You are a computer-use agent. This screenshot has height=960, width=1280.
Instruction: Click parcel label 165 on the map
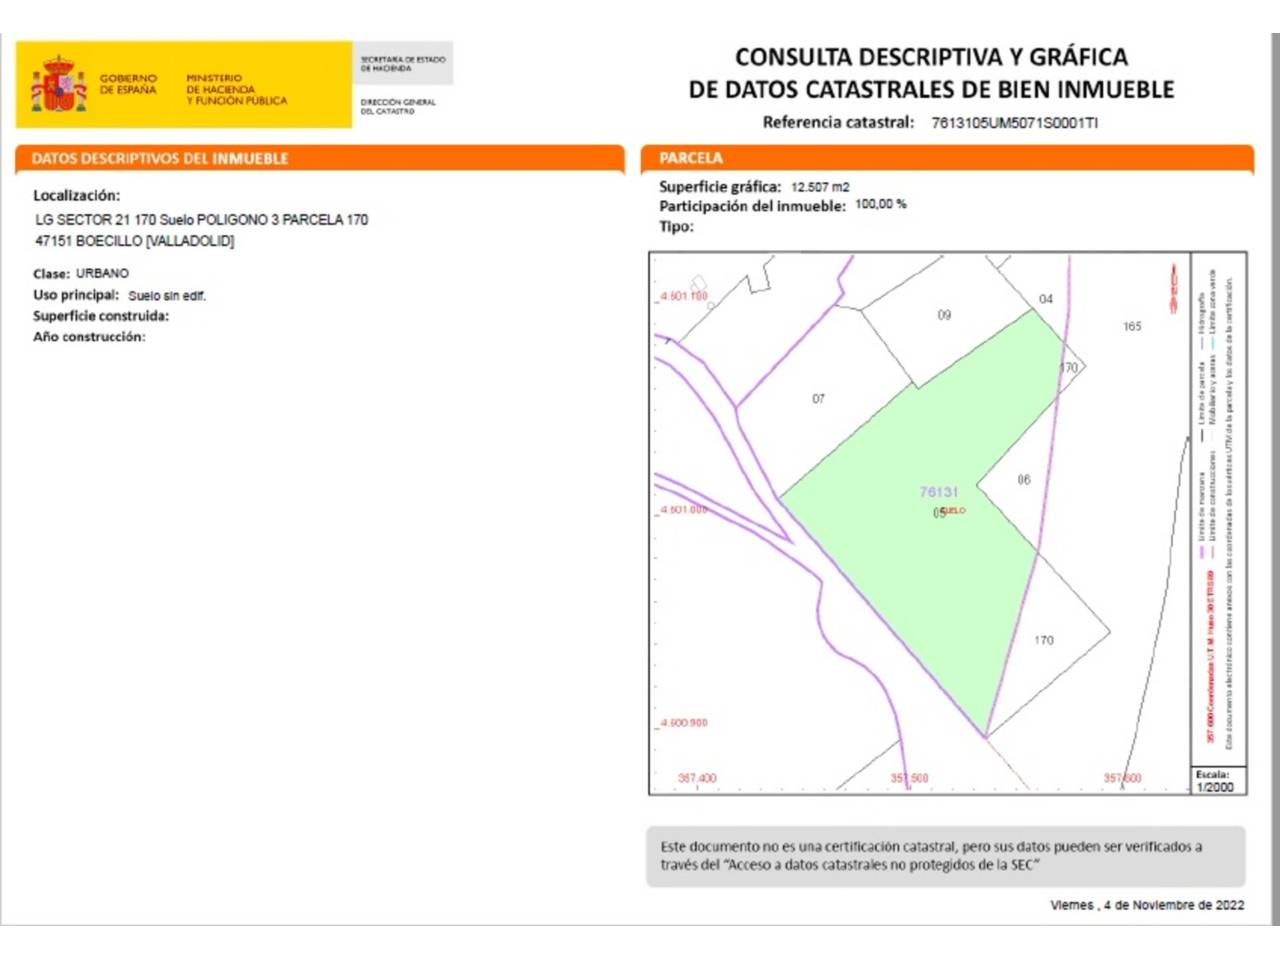[x=1132, y=327]
